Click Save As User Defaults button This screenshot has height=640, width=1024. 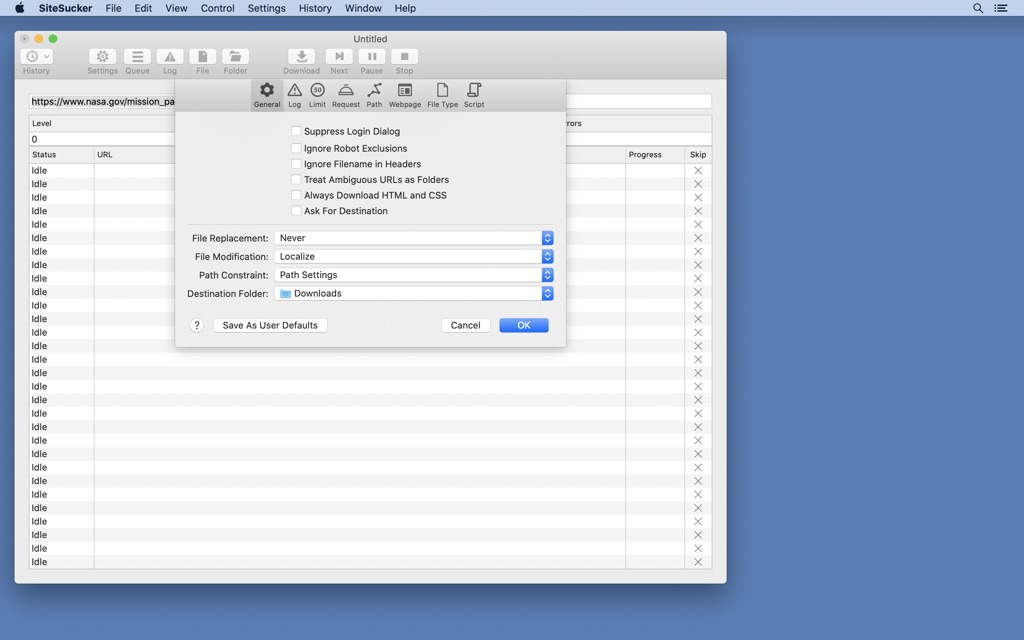pyautogui.click(x=270, y=325)
